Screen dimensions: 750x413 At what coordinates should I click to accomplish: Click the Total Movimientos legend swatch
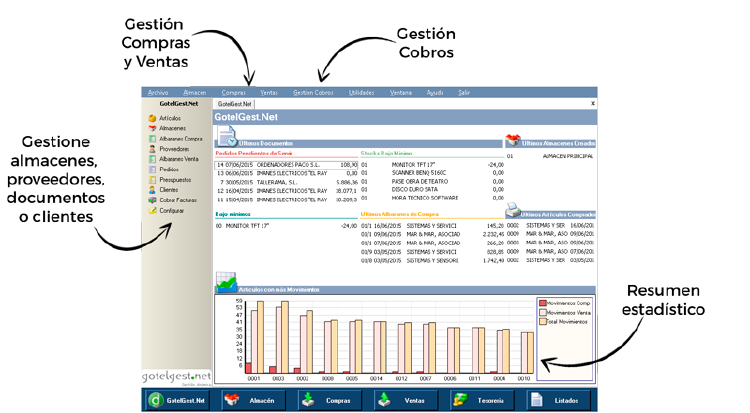pos(543,322)
